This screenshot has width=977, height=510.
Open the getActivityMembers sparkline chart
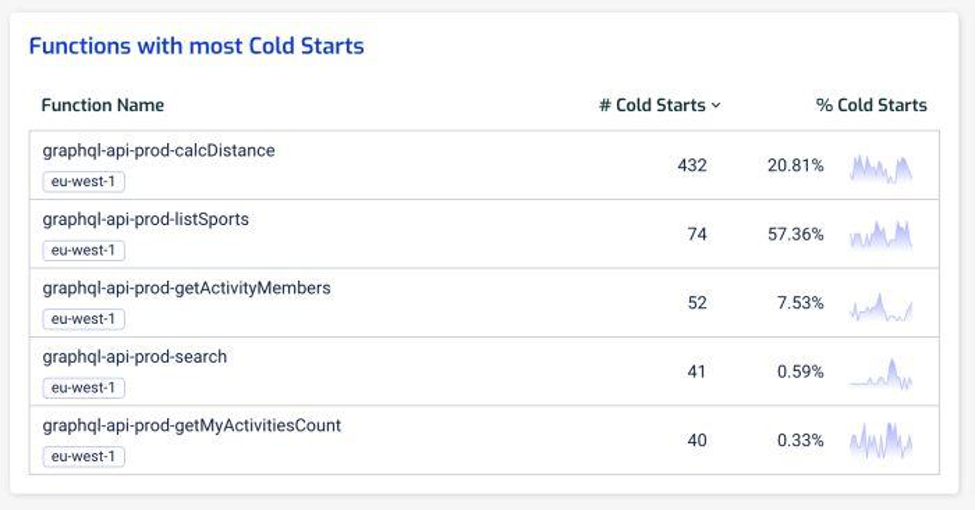[881, 306]
